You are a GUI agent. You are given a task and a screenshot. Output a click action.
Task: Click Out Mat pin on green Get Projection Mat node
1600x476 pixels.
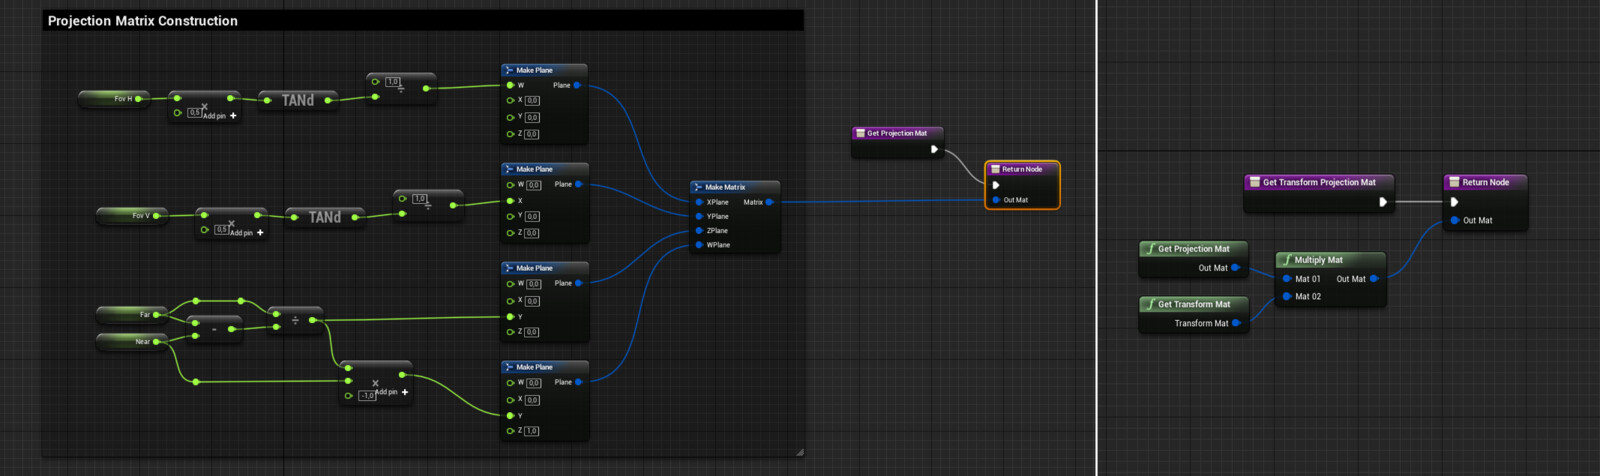1236,268
